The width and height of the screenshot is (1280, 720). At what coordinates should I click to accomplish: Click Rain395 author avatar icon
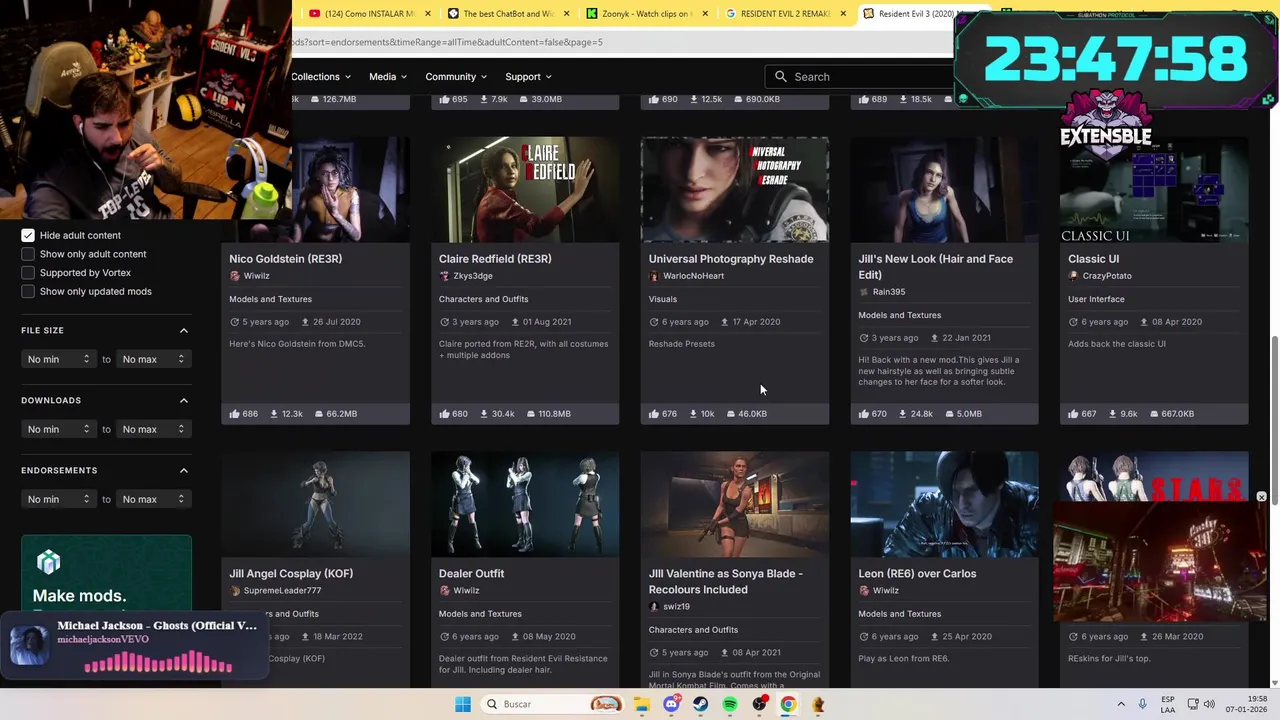pos(864,292)
